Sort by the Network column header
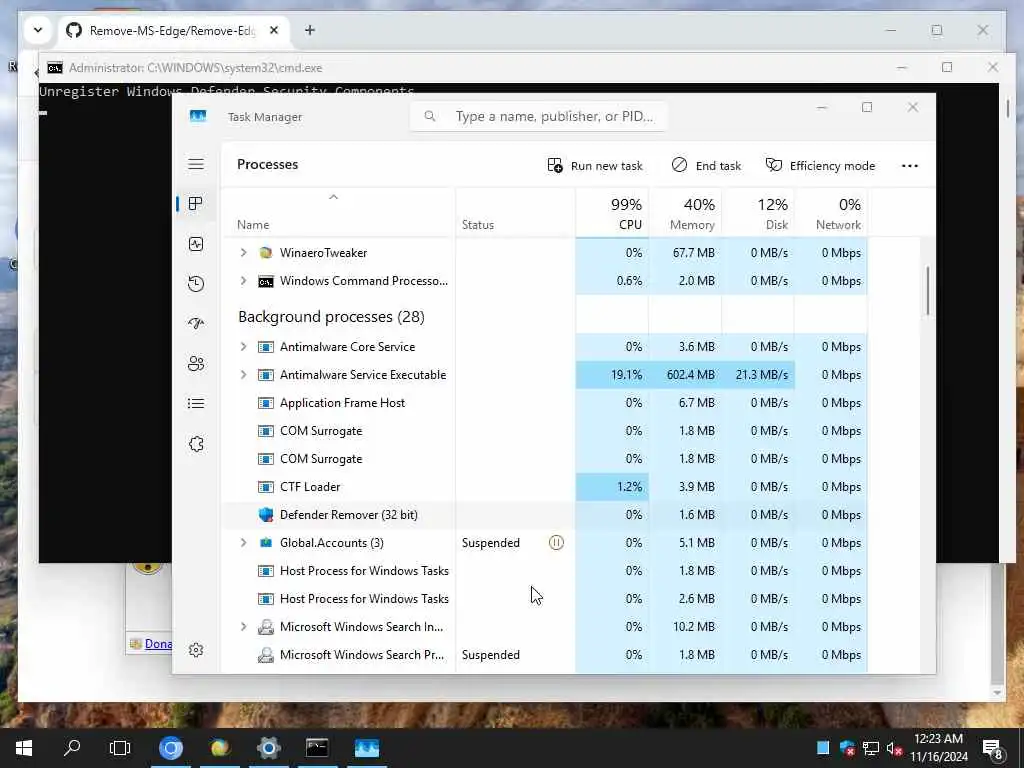The width and height of the screenshot is (1024, 768). 831,213
